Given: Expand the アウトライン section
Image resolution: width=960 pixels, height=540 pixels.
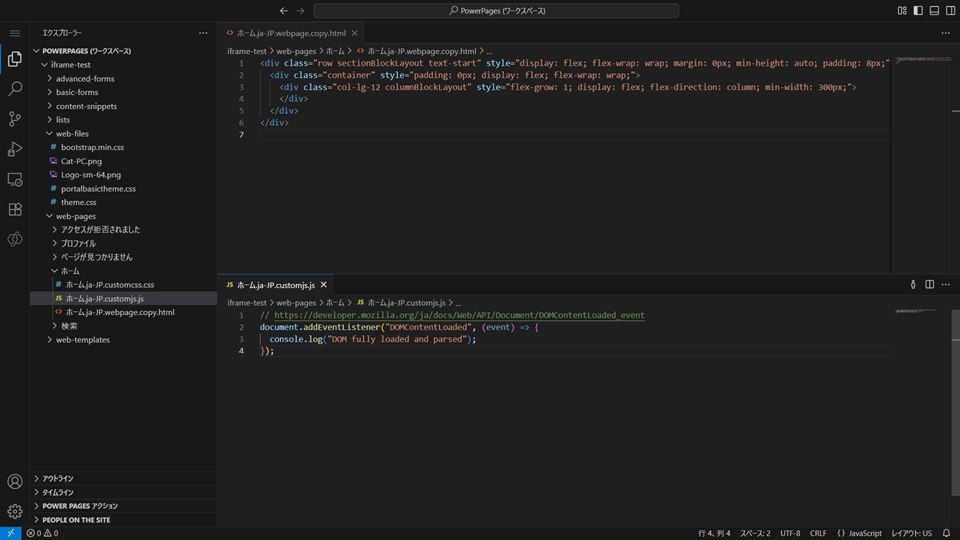Looking at the screenshot, I should pyautogui.click(x=124, y=478).
